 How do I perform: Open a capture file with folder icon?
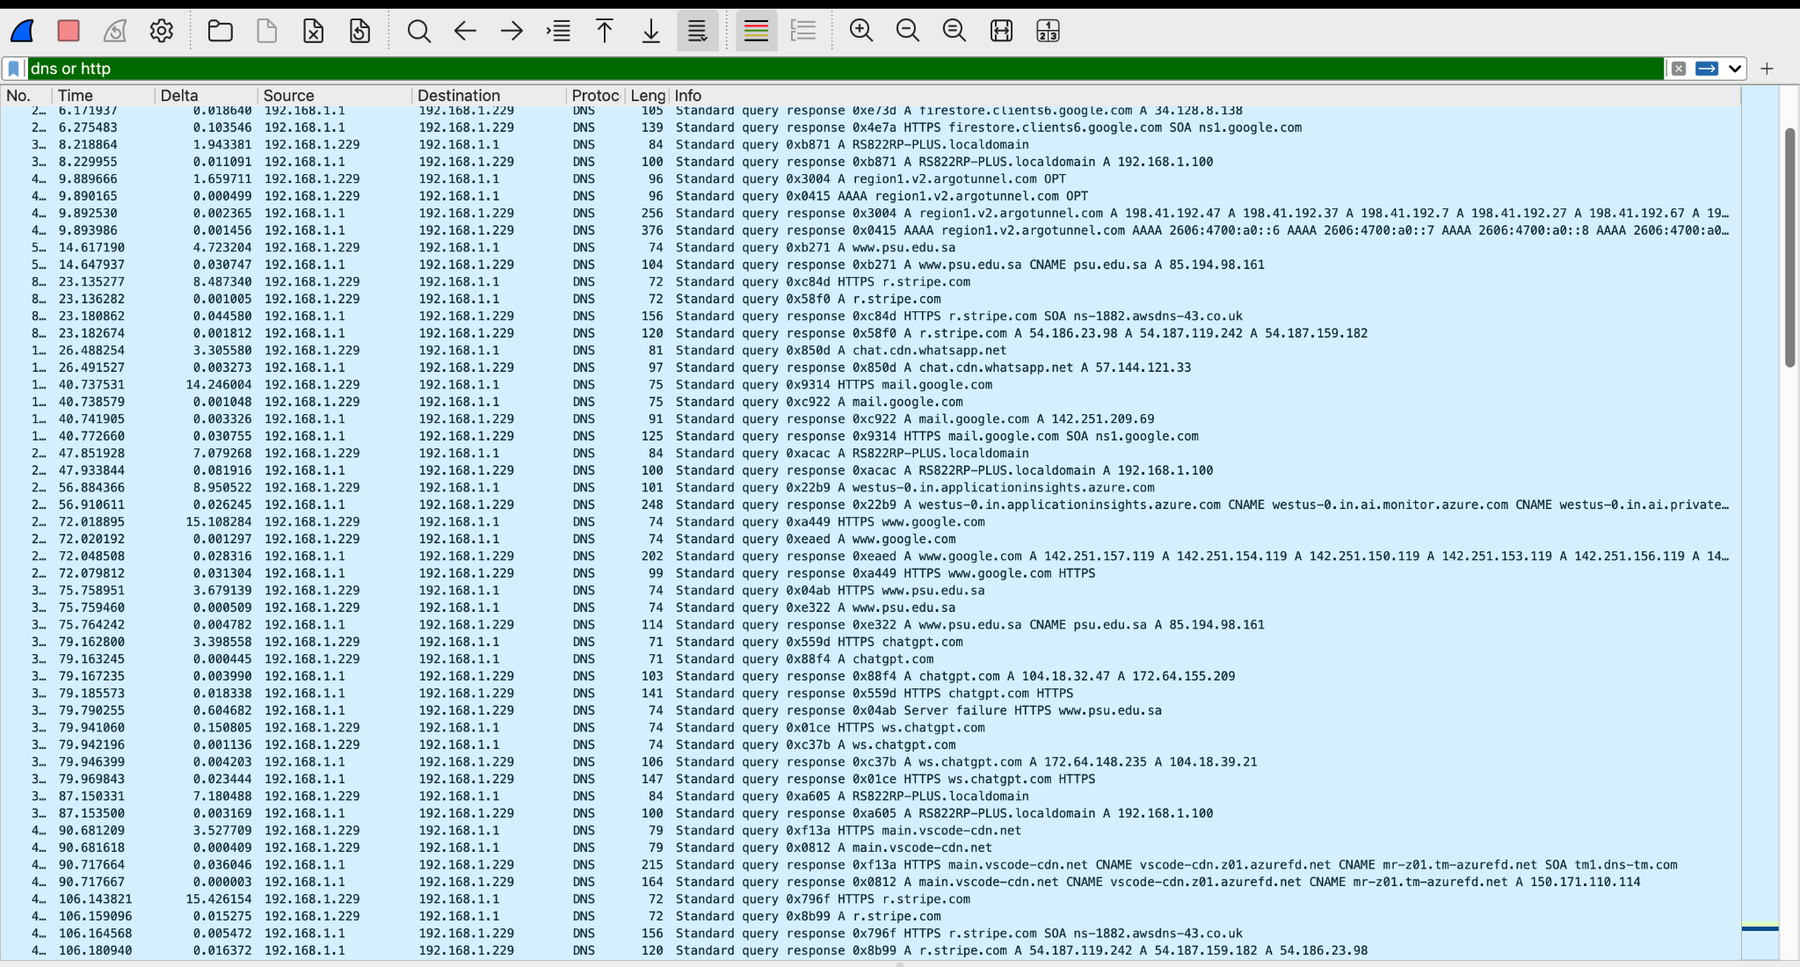tap(220, 31)
